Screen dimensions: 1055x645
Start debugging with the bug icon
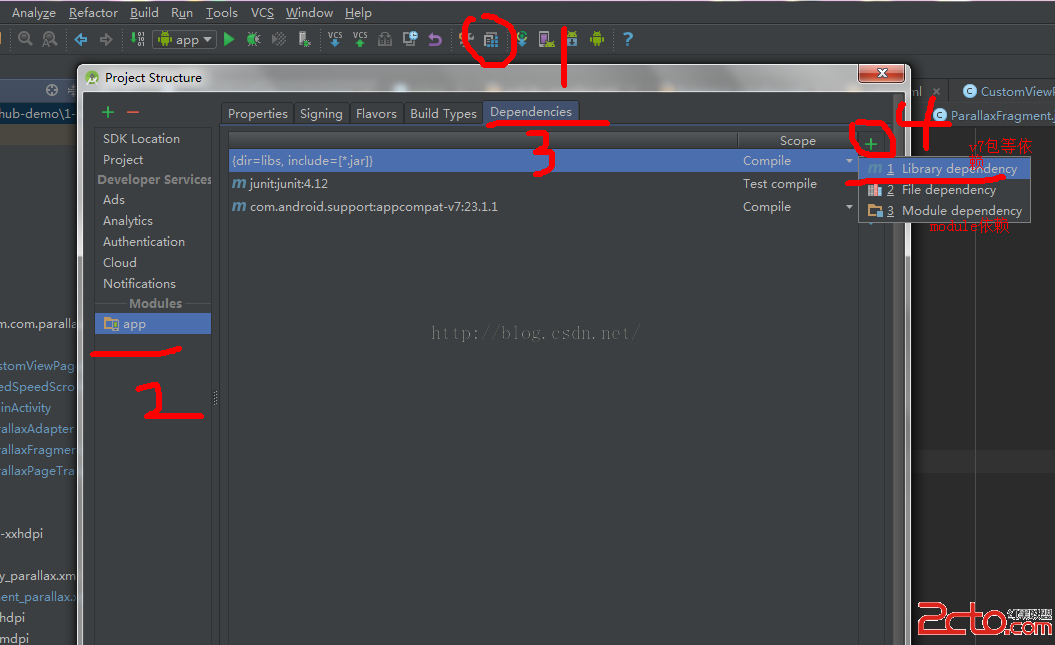click(254, 40)
